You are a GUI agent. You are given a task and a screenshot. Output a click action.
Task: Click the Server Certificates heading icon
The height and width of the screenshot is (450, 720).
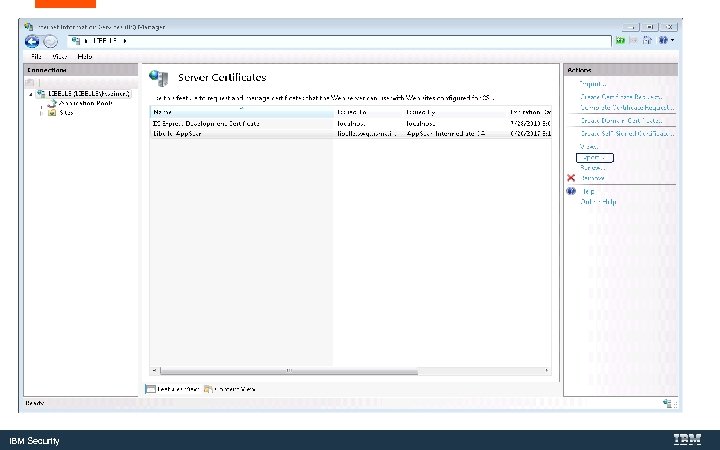tap(159, 78)
